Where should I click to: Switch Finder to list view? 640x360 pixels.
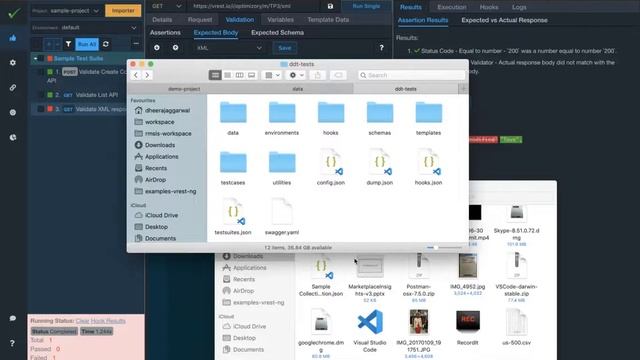(x=227, y=75)
